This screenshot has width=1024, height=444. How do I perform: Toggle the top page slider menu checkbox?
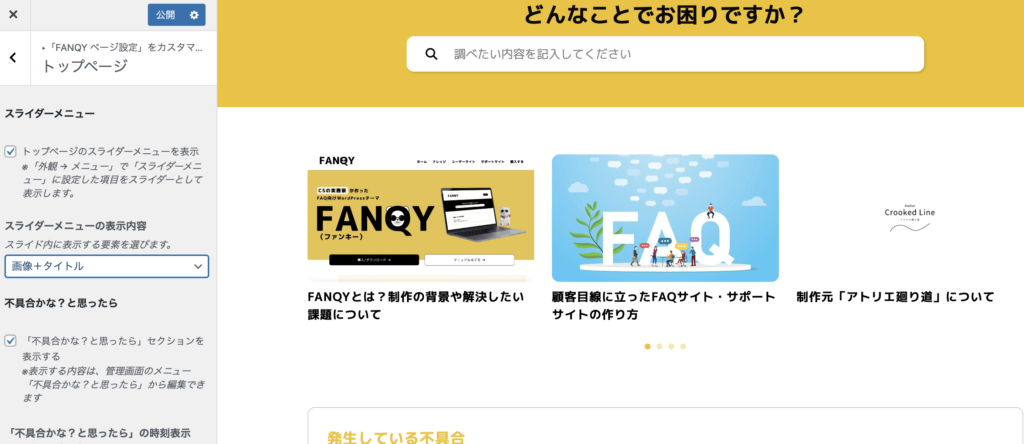point(10,151)
